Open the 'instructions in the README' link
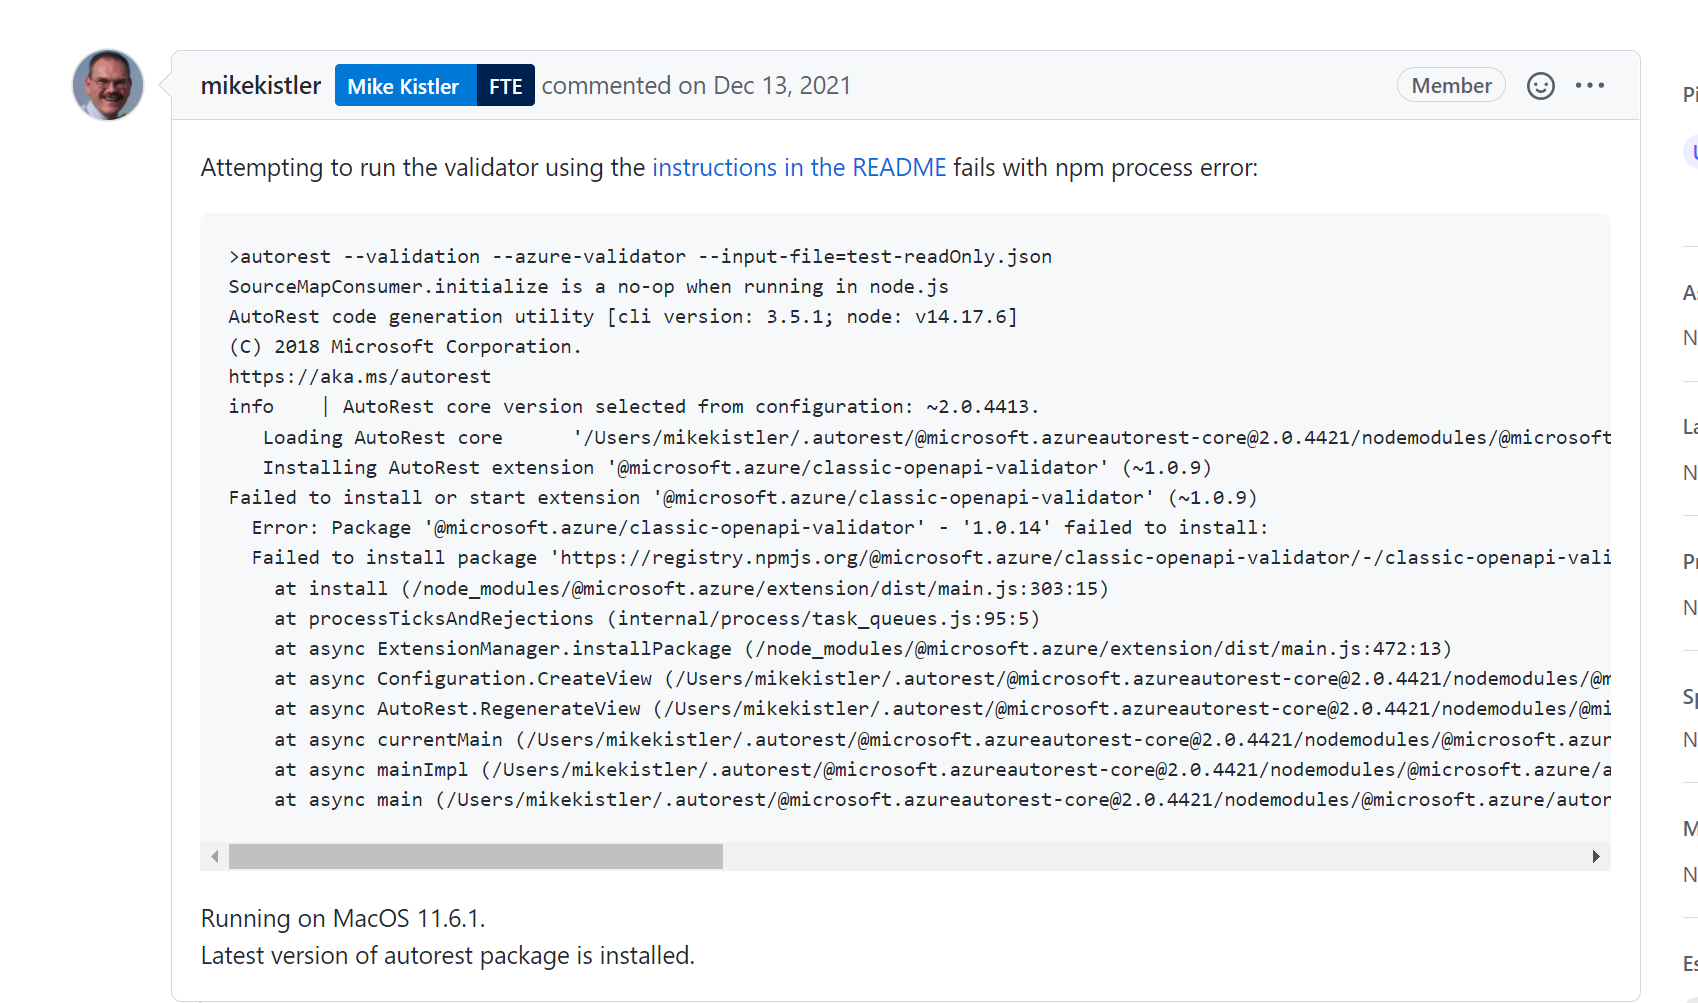Image resolution: width=1698 pixels, height=1003 pixels. click(x=798, y=167)
